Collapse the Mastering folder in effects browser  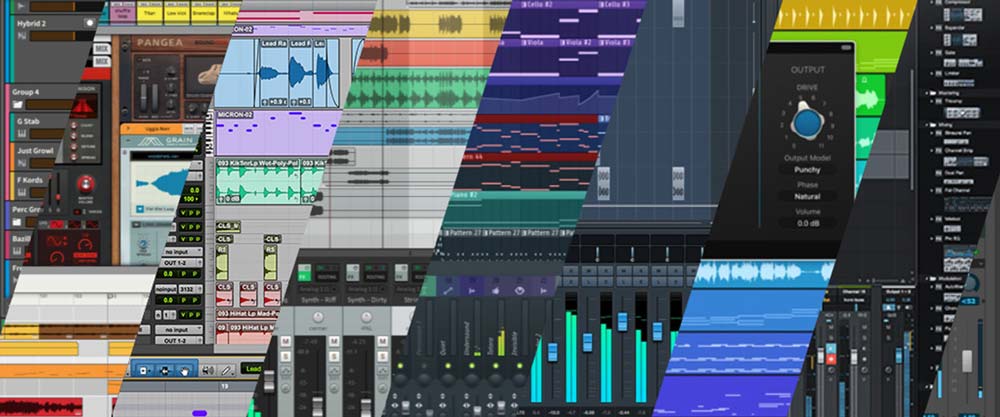927,92
